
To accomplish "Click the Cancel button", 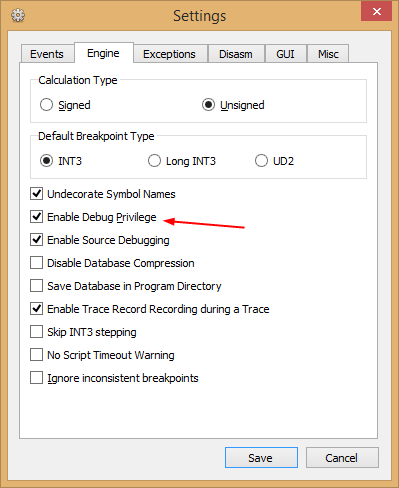I will pyautogui.click(x=342, y=458).
